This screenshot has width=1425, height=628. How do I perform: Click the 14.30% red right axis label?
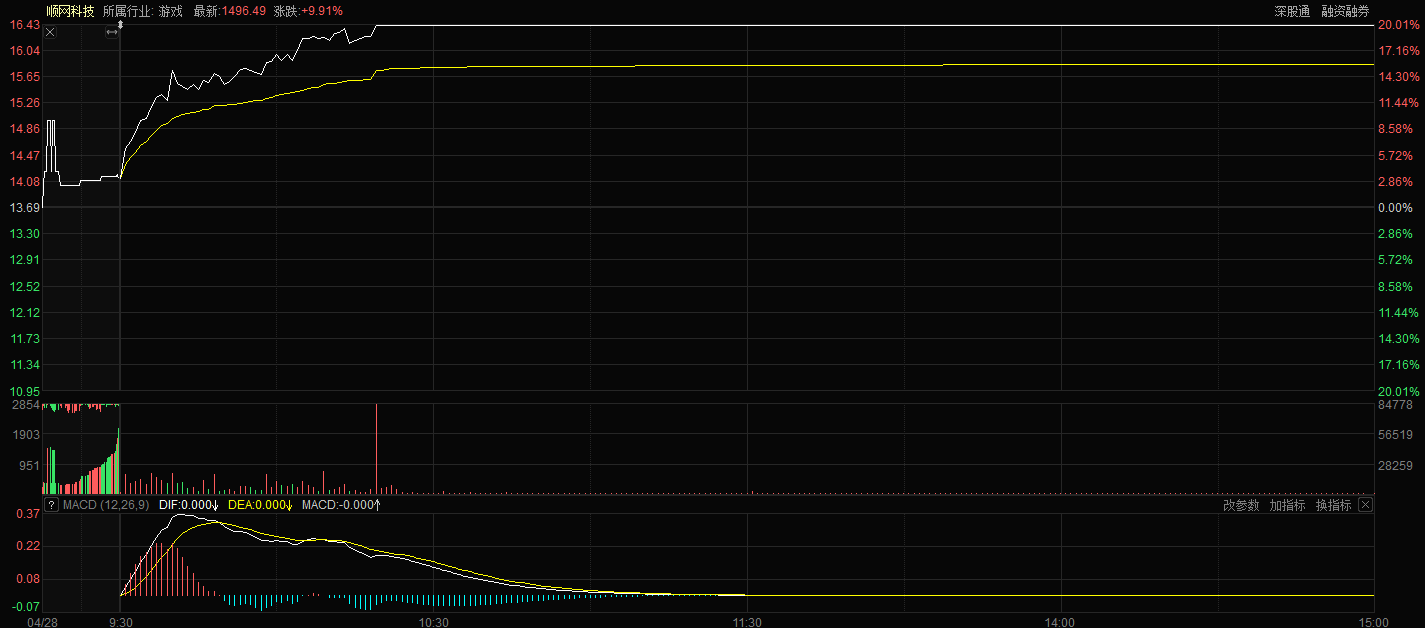coord(1398,76)
